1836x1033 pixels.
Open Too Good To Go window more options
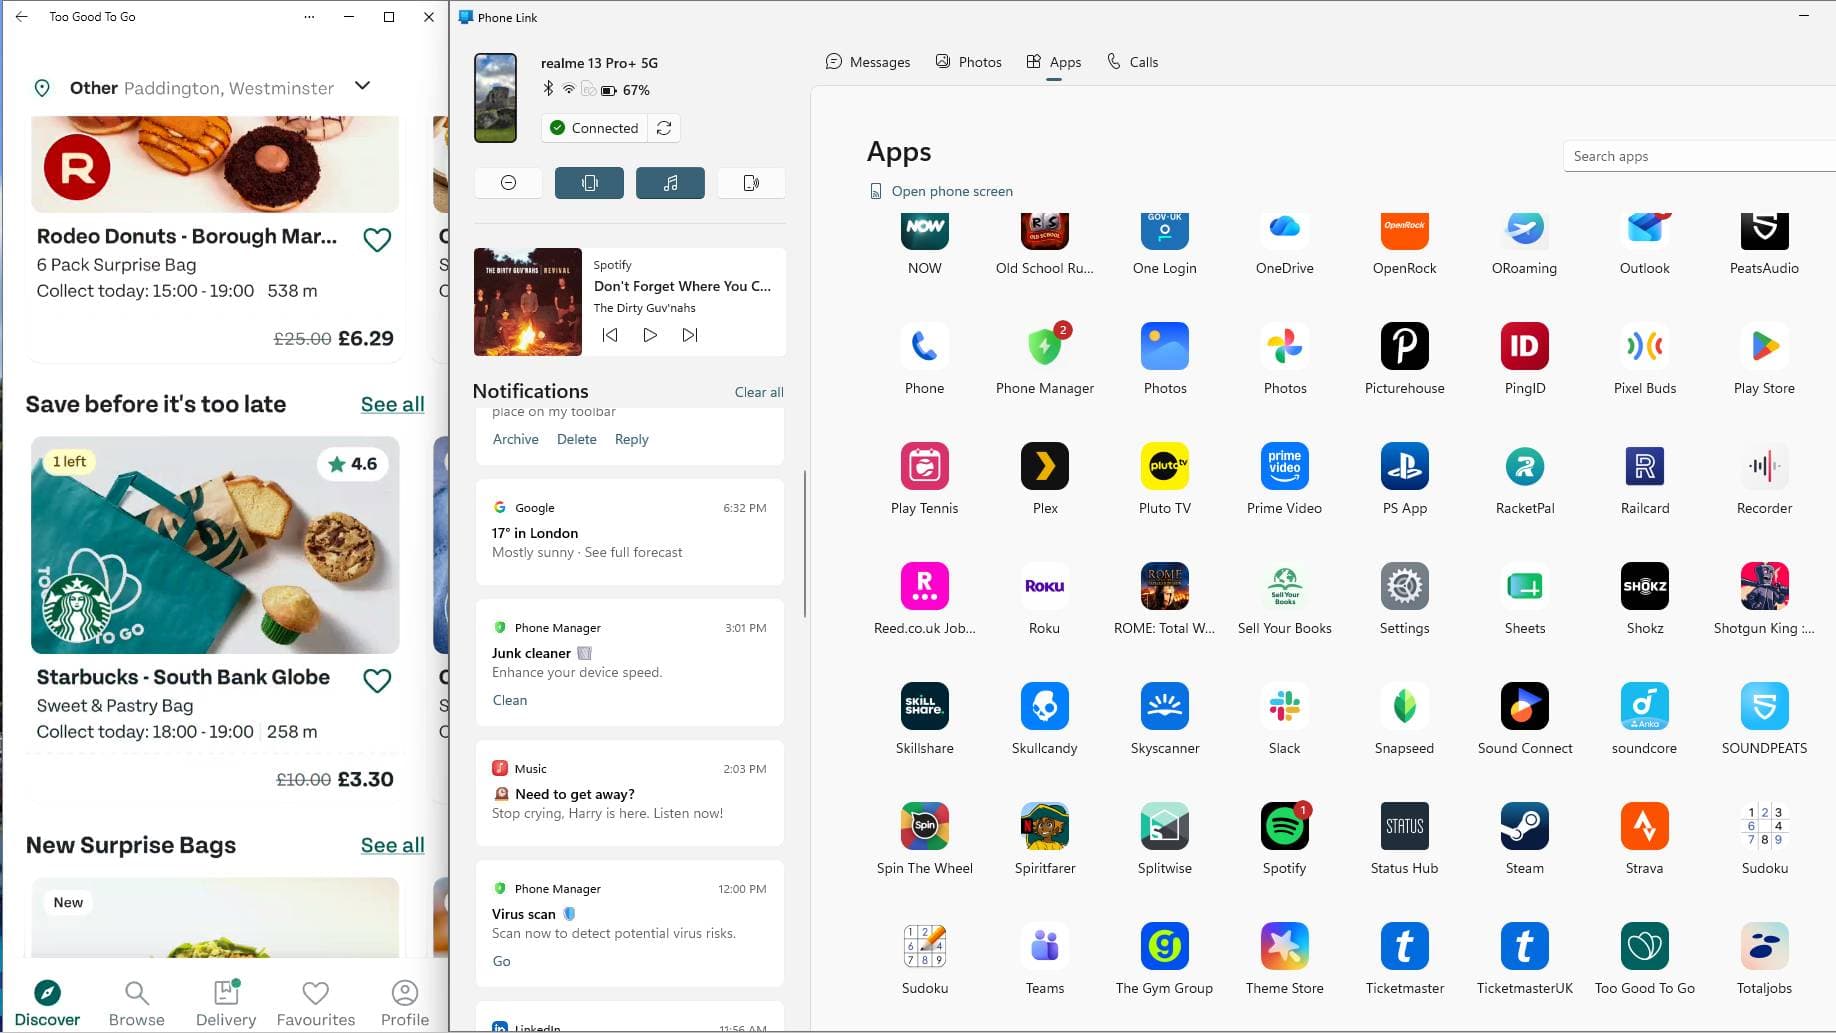(309, 17)
